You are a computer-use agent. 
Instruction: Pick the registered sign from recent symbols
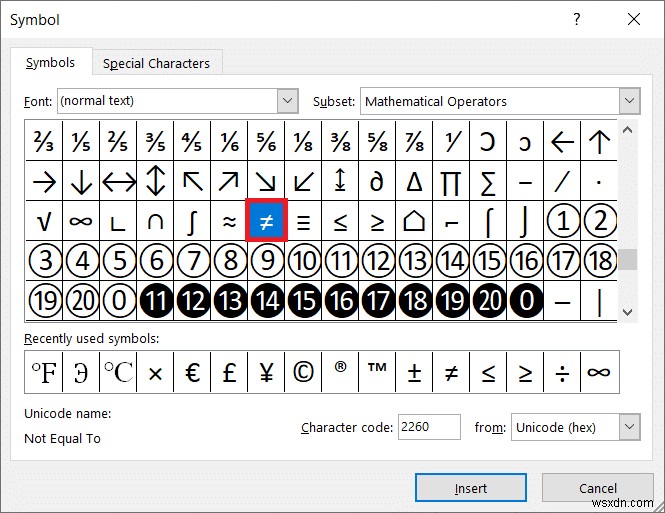coord(340,372)
